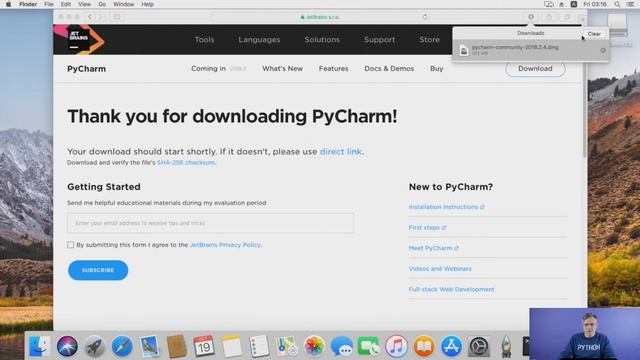Viewport: 640px width, 360px height.
Task: Follow the direct link for the download
Action: tap(341, 151)
